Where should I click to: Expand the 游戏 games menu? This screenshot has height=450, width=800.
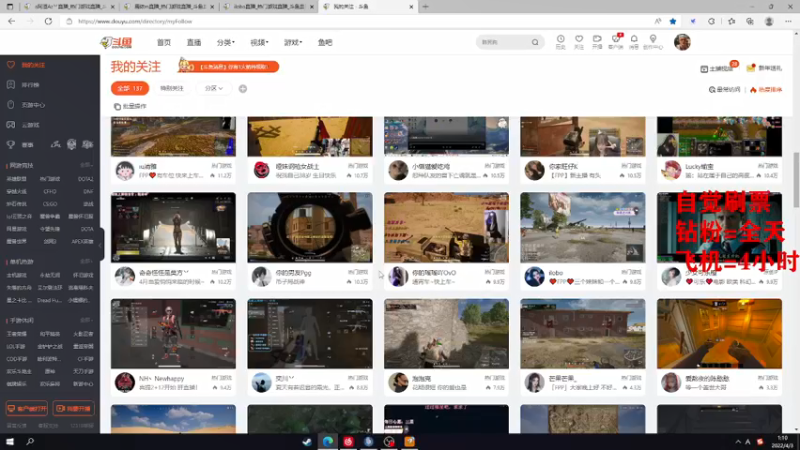click(x=293, y=42)
